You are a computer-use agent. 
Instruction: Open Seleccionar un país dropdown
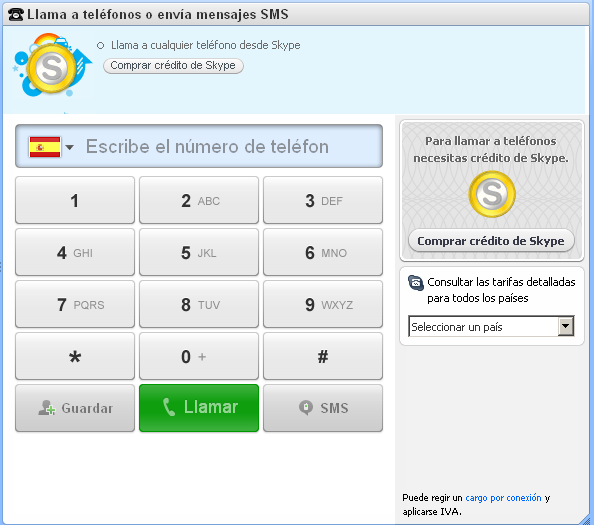click(491, 326)
